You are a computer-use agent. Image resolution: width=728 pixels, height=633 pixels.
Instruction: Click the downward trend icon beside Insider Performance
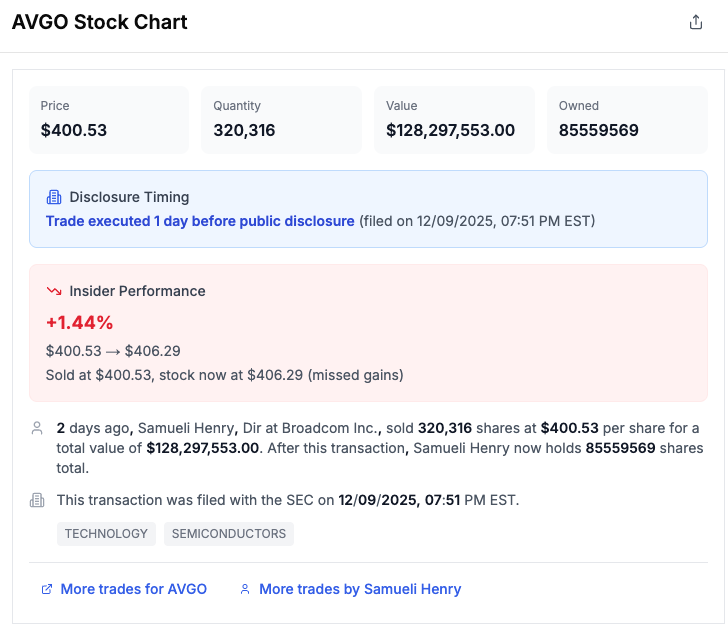point(54,291)
